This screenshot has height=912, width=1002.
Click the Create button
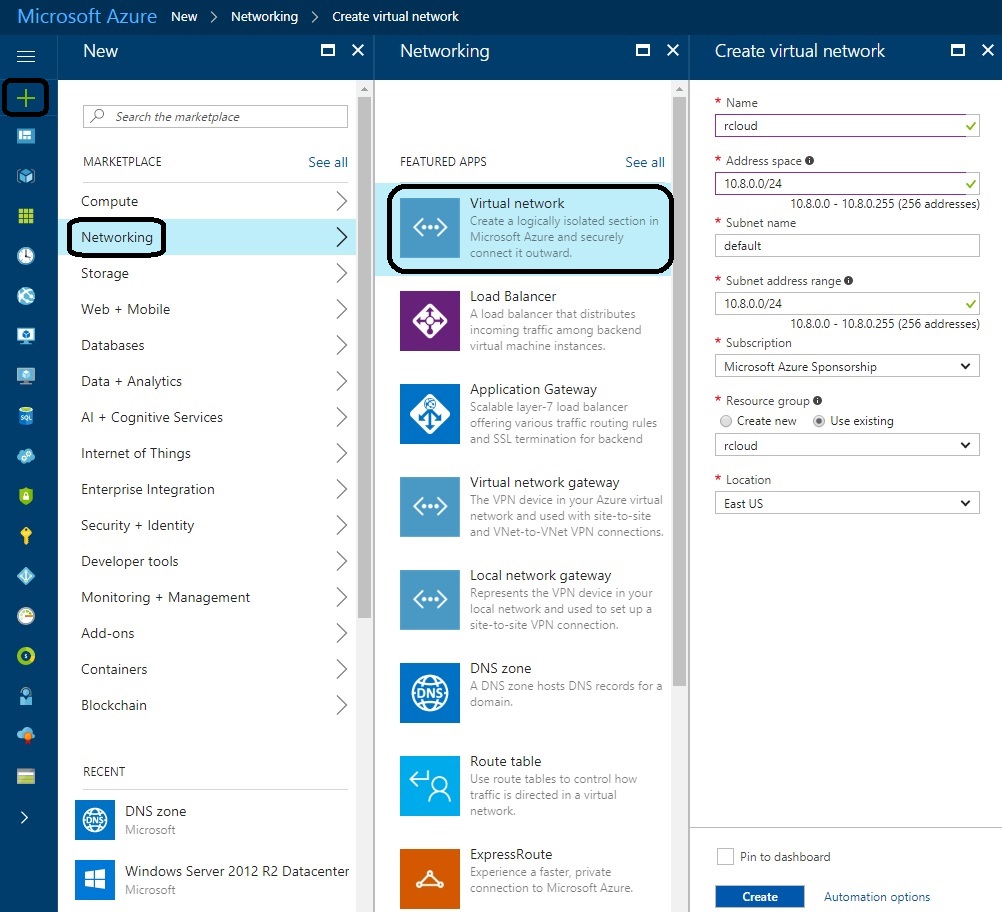pos(759,896)
